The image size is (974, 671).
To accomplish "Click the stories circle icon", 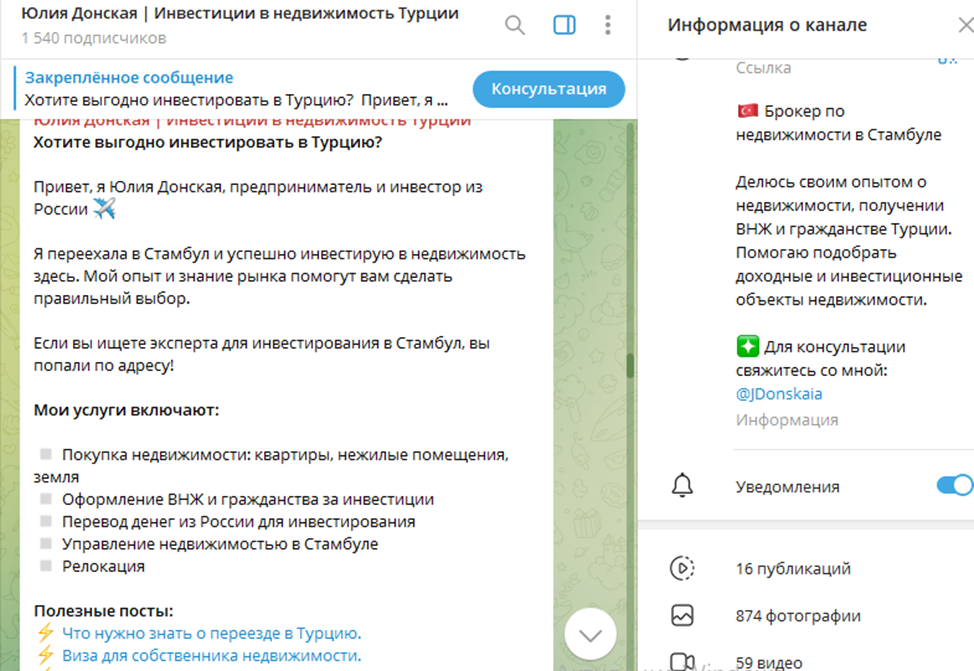I will coord(682,568).
